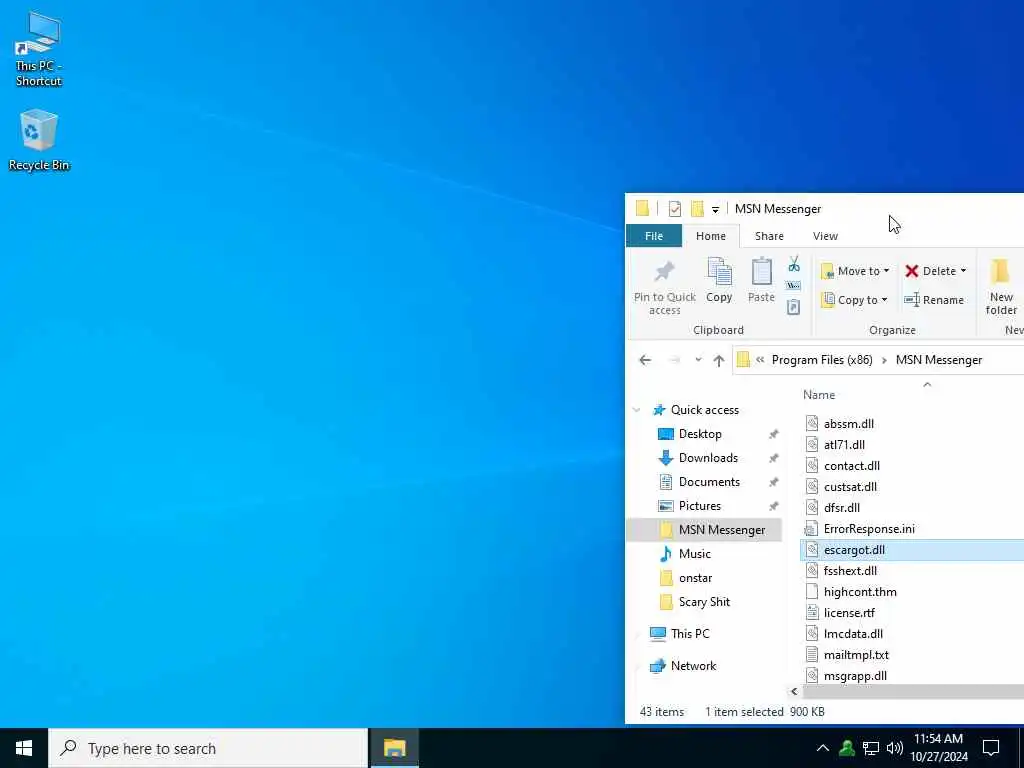1024x768 pixels.
Task: Select This PC in the navigation pane
Action: 690,633
